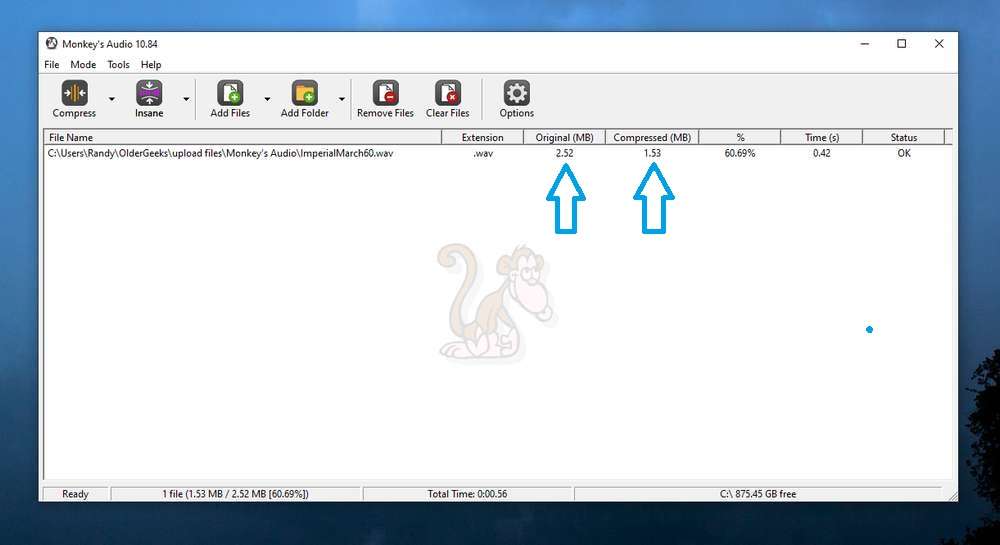Sort by the % column header
The image size is (1000, 545).
coord(740,137)
